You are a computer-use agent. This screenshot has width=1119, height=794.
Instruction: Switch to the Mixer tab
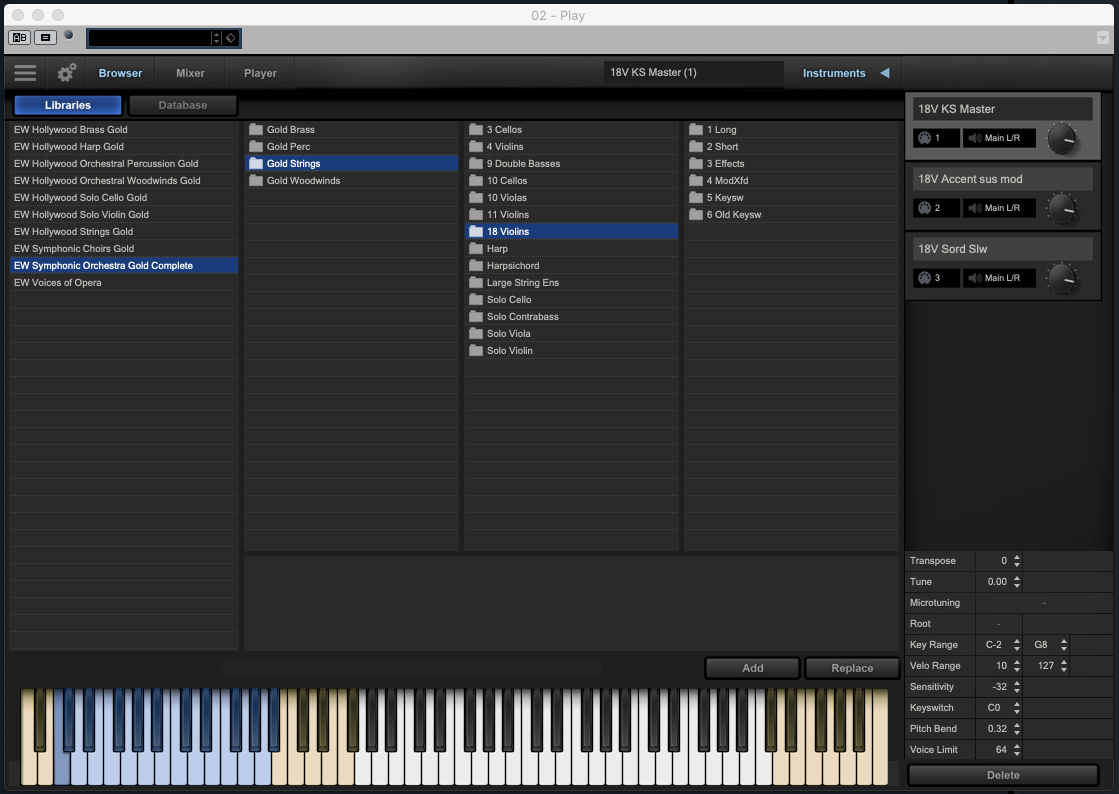(x=190, y=73)
